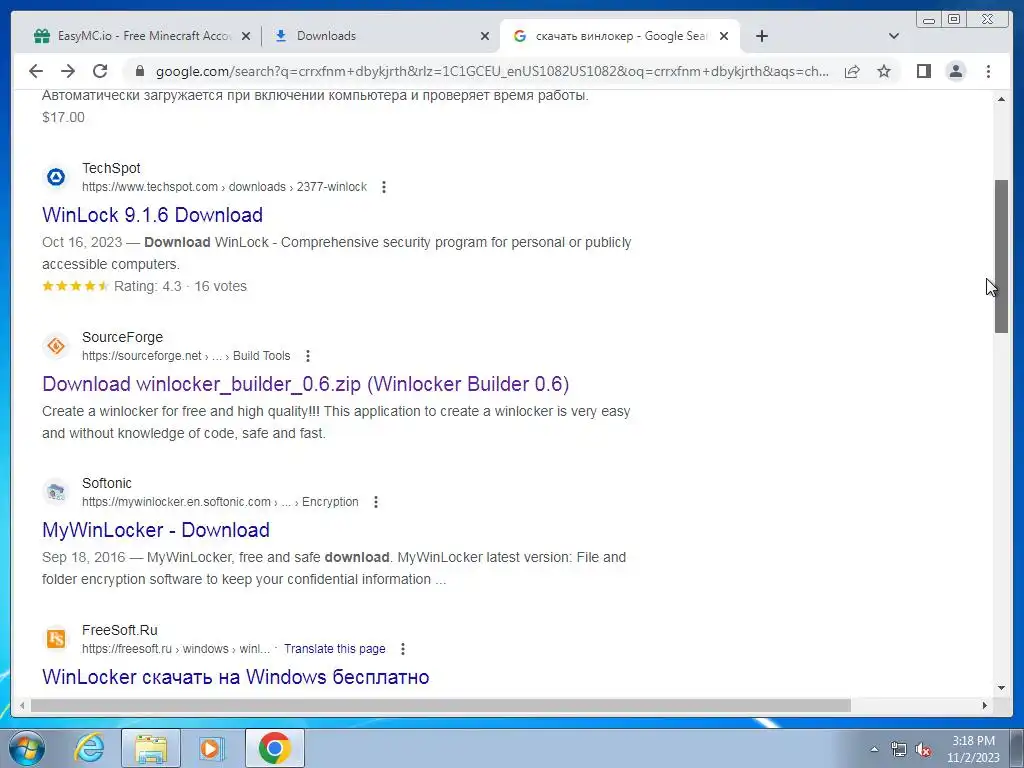Click the SourceForge site favicon
The image size is (1024, 768).
pos(56,346)
